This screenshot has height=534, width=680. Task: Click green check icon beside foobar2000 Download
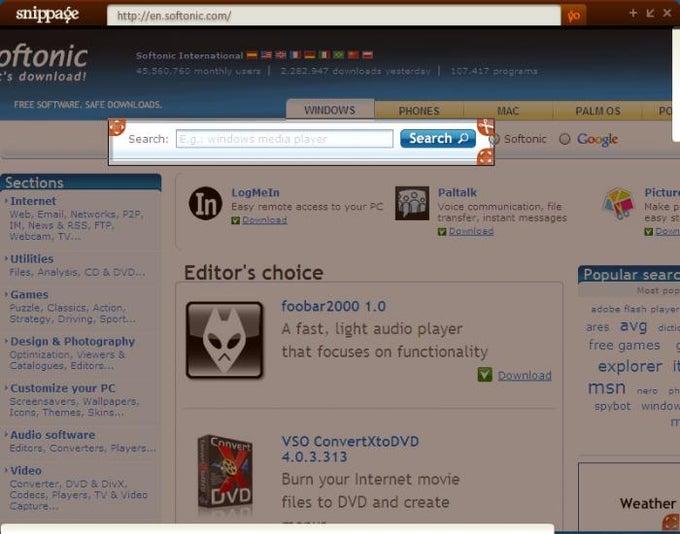point(485,374)
